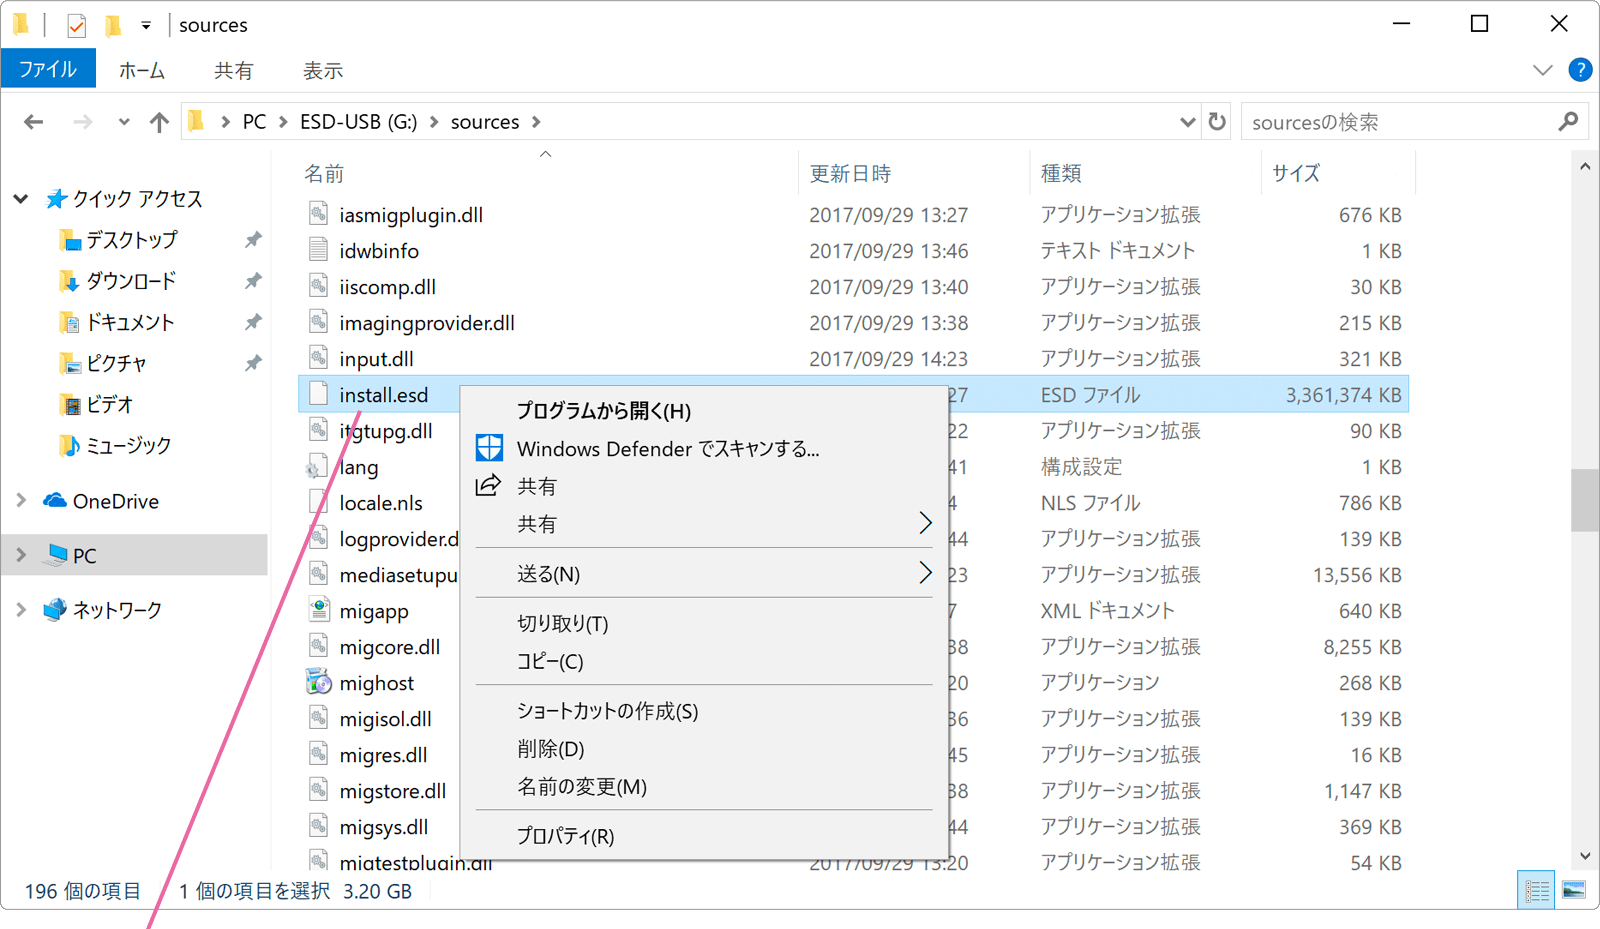Open address bar history dropdown
This screenshot has width=1600, height=929.
tap(1187, 122)
